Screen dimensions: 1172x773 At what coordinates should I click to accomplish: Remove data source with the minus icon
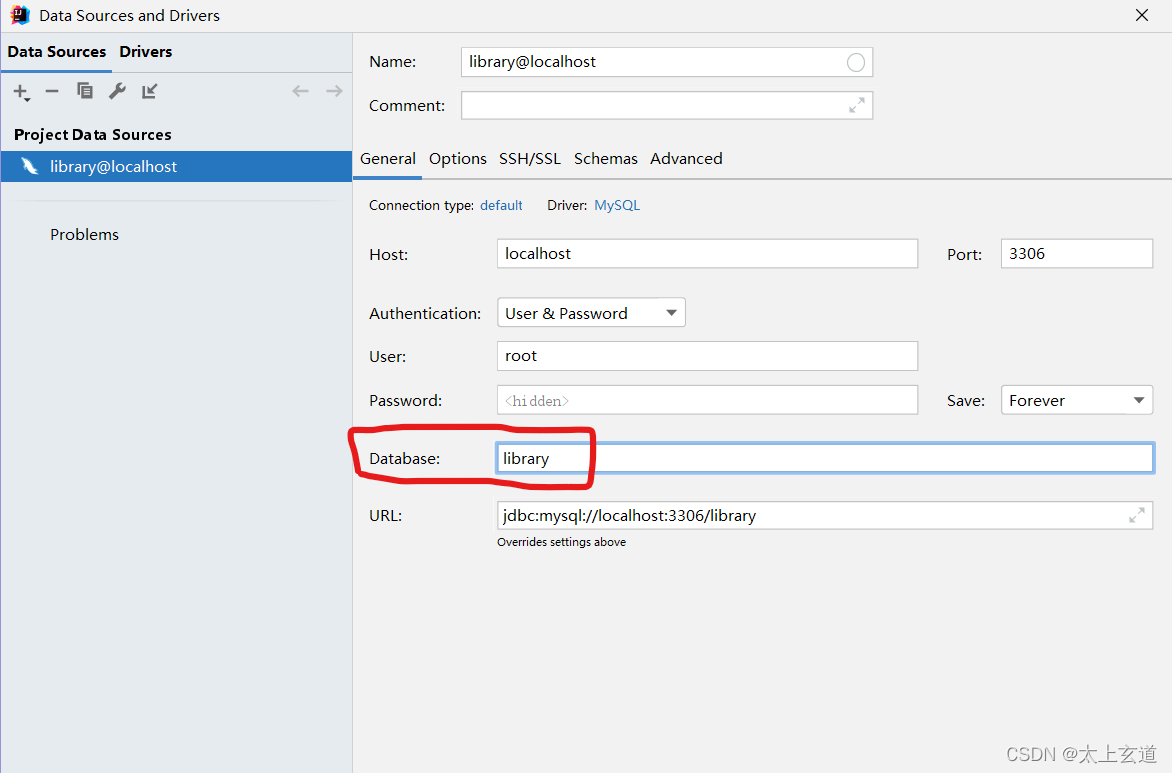pyautogui.click(x=52, y=91)
